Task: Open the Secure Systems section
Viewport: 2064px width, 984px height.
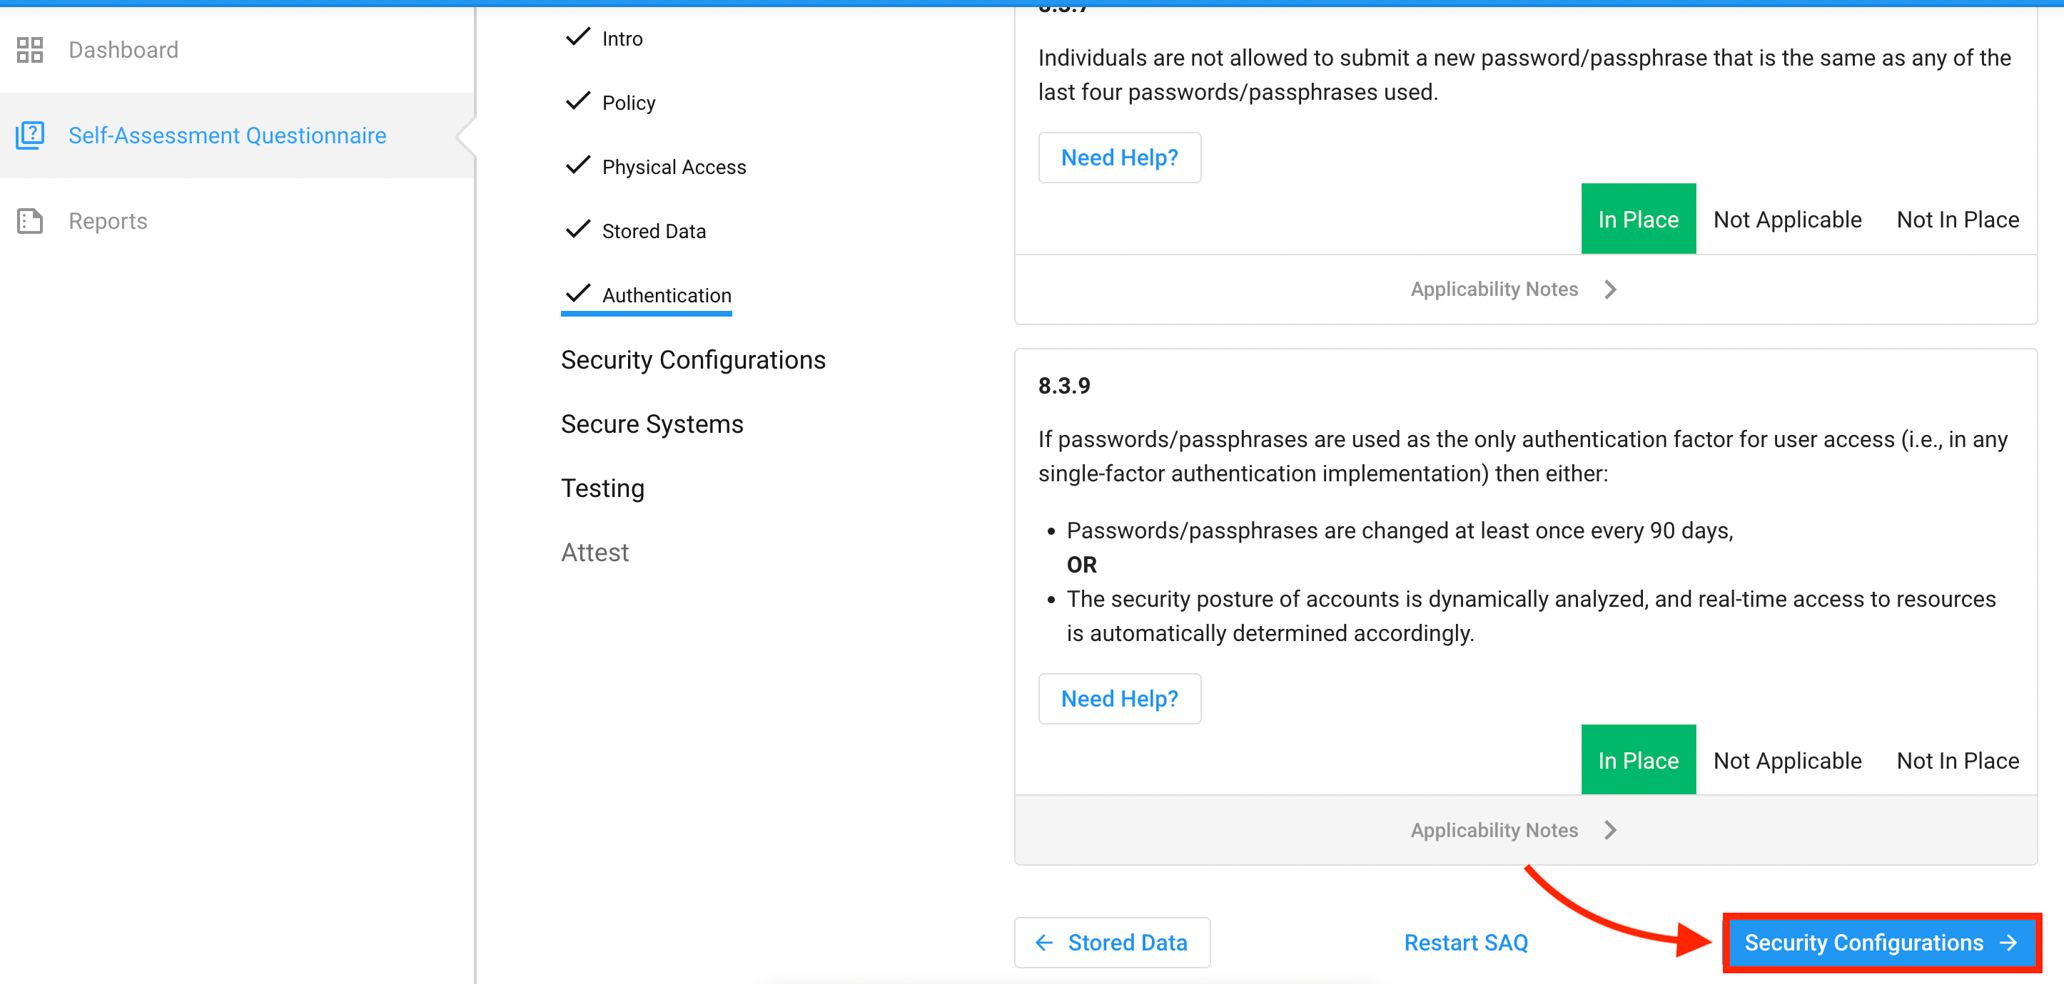Action: [652, 424]
